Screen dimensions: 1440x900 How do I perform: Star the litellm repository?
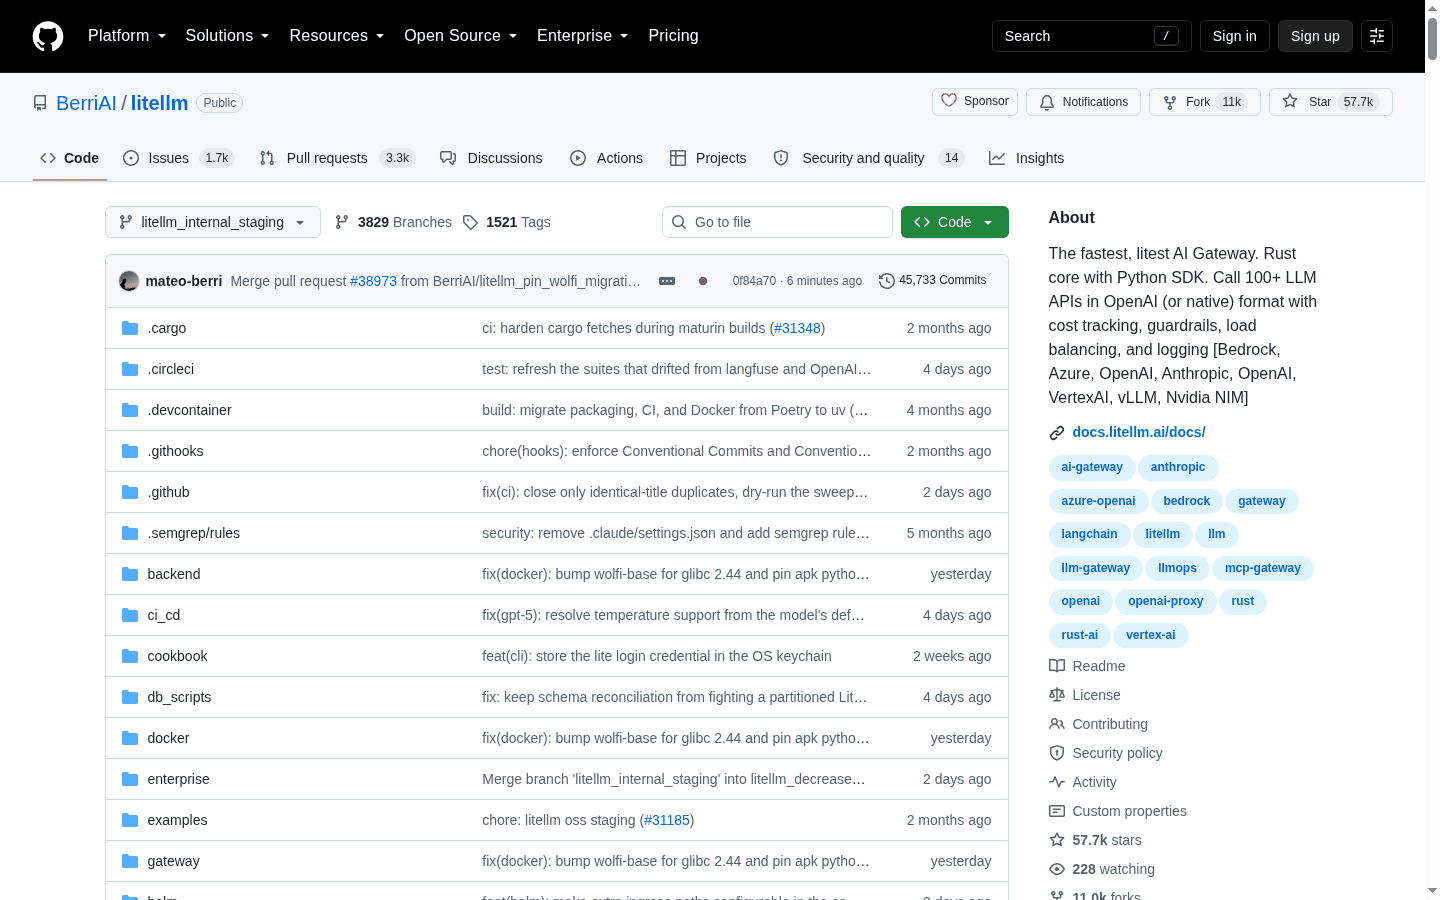tap(1330, 102)
